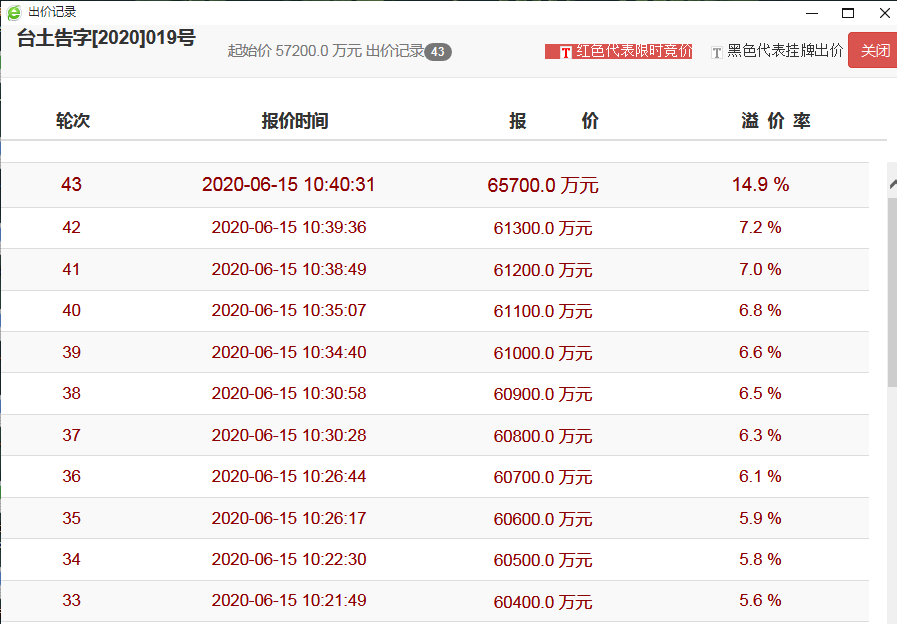This screenshot has height=624, width=897.
Task: Click the 台土告字[2020]019号 title
Action: coord(106,38)
